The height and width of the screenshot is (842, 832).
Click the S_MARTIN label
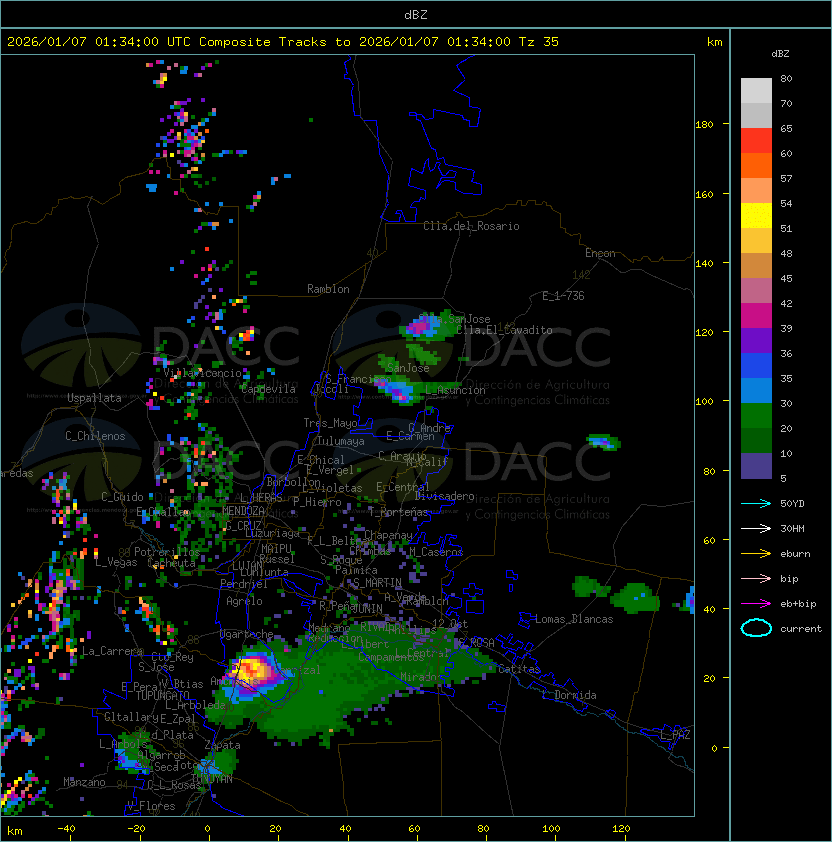[x=378, y=583]
